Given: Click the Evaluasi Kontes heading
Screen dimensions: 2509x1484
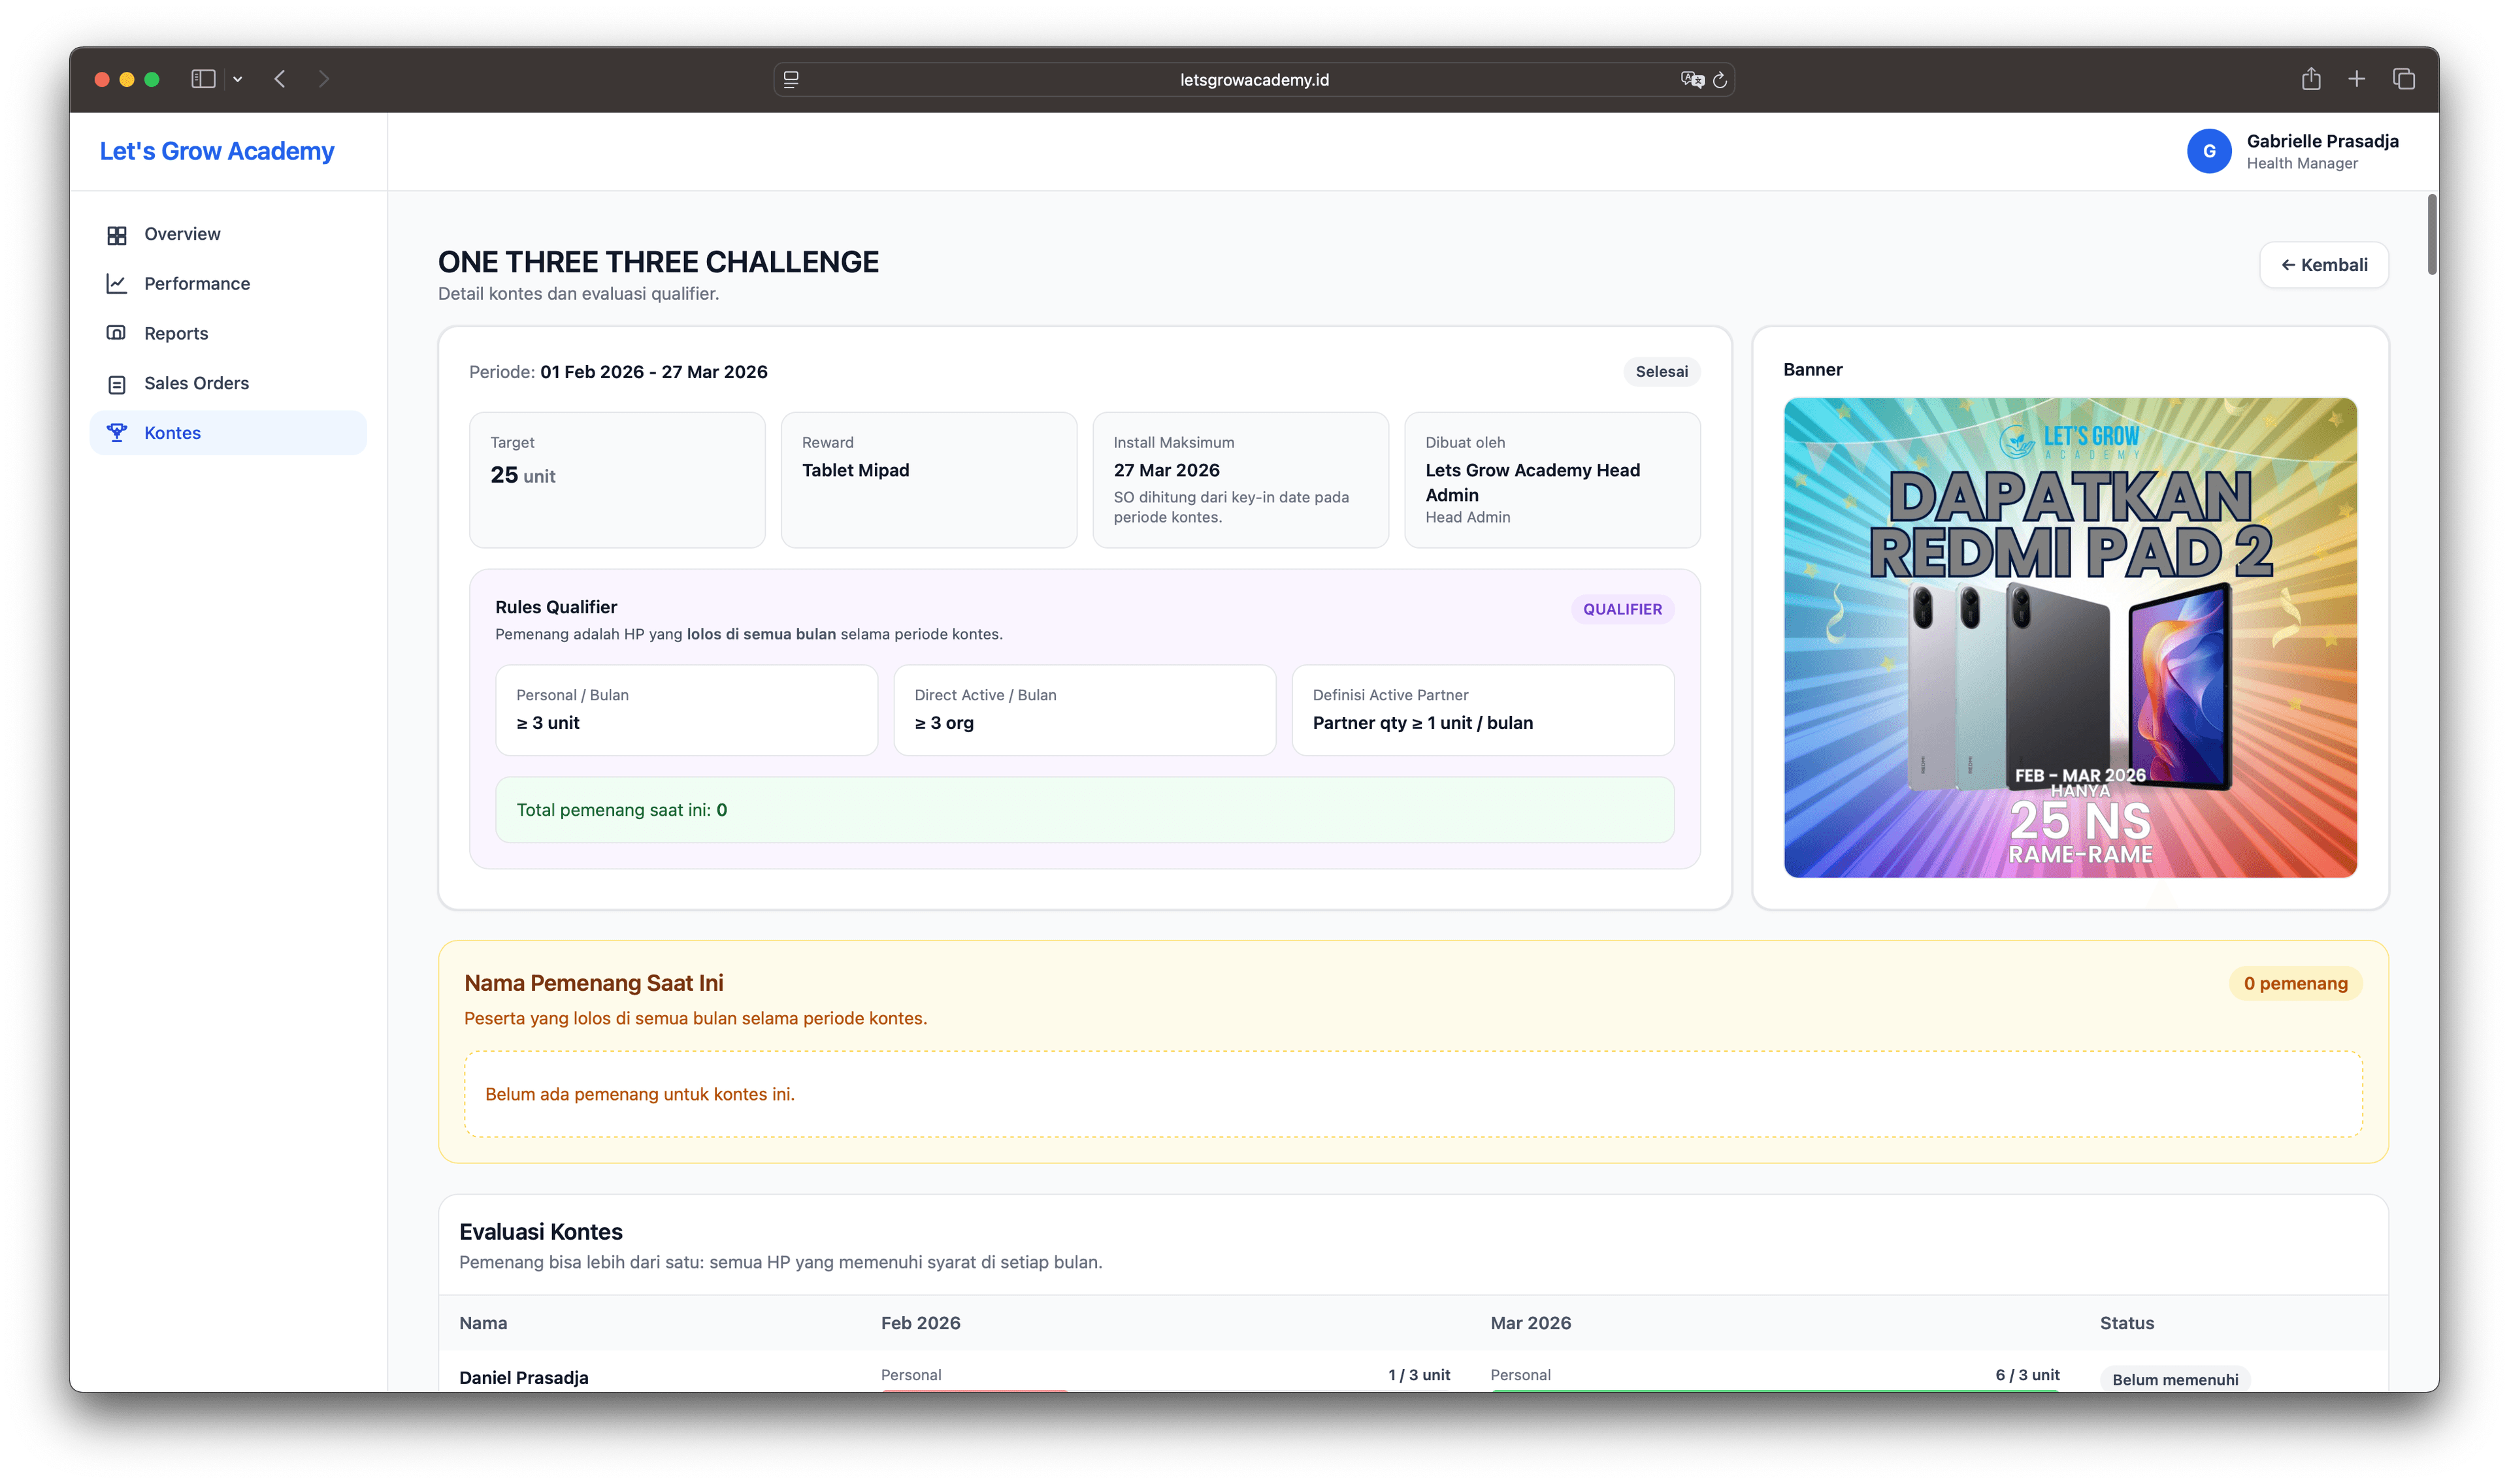Looking at the screenshot, I should coord(541,1232).
